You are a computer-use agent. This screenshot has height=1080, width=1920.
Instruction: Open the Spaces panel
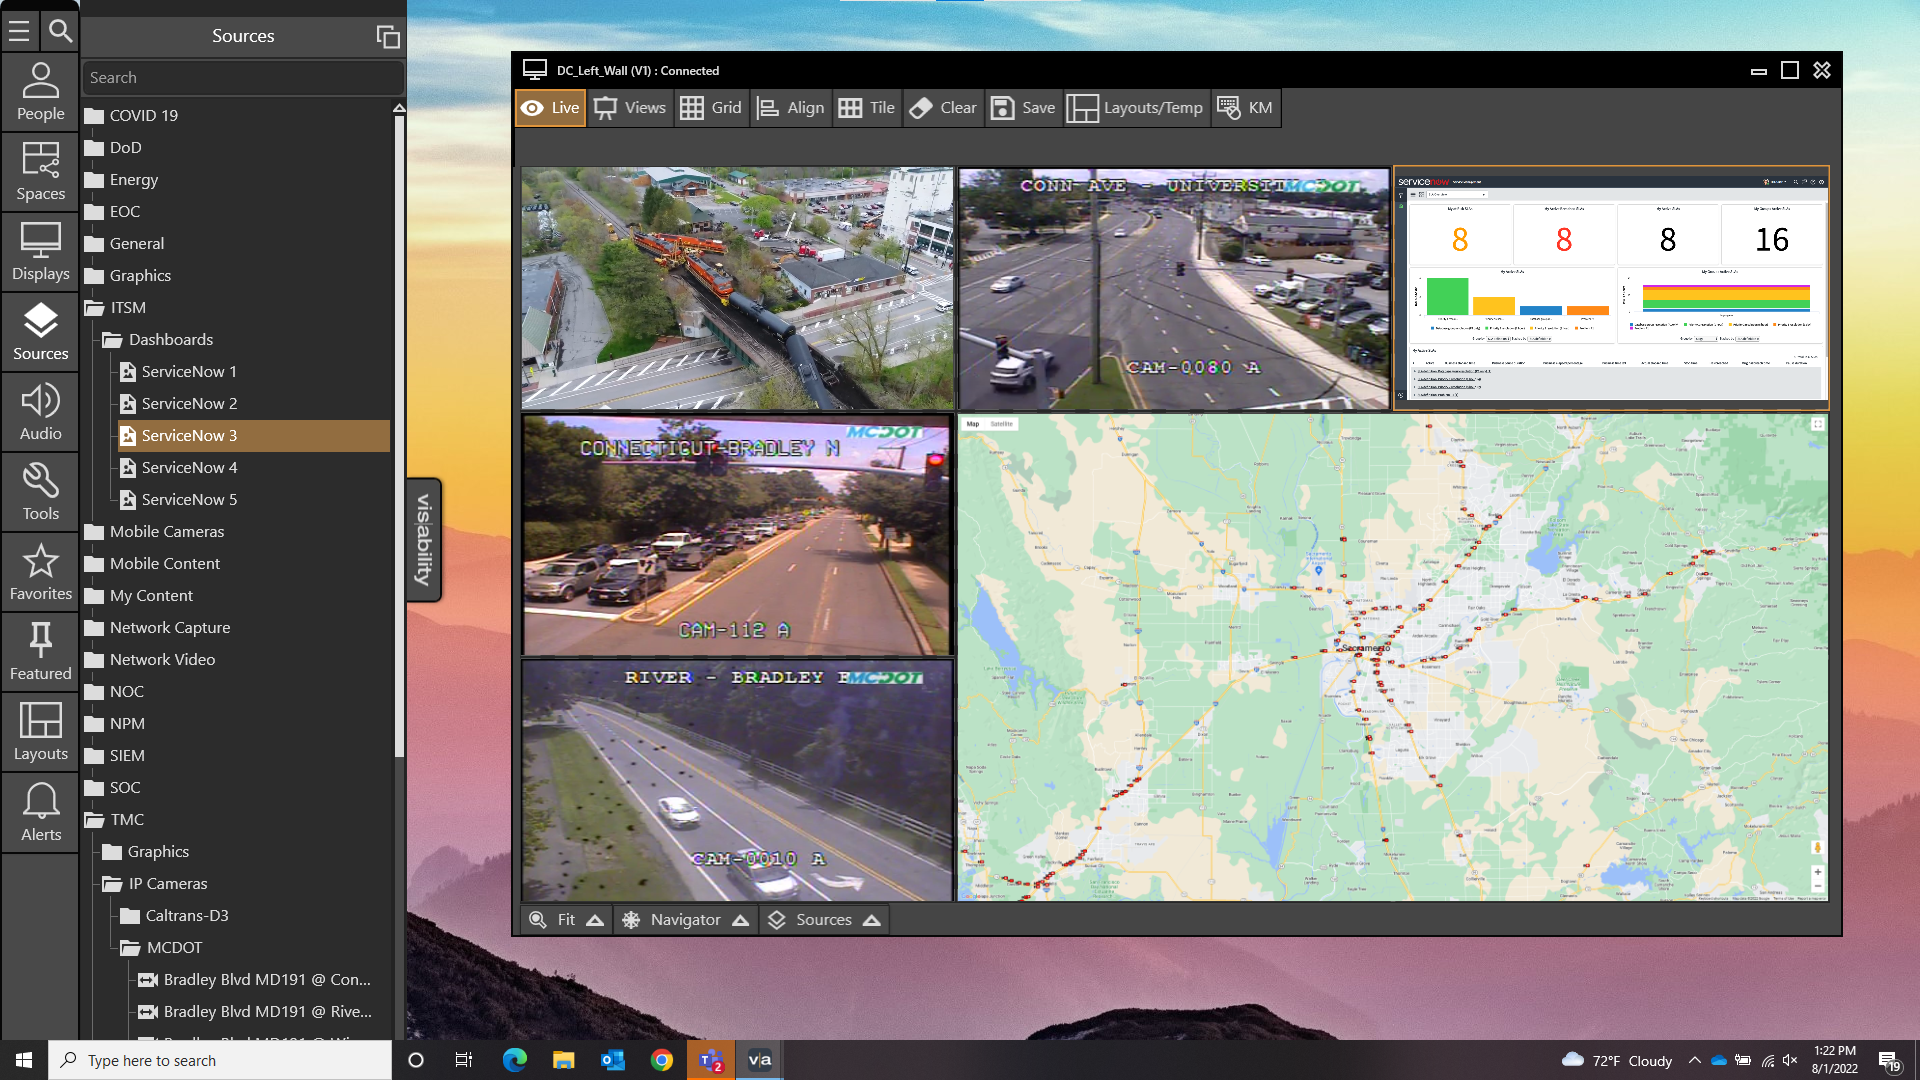(40, 172)
